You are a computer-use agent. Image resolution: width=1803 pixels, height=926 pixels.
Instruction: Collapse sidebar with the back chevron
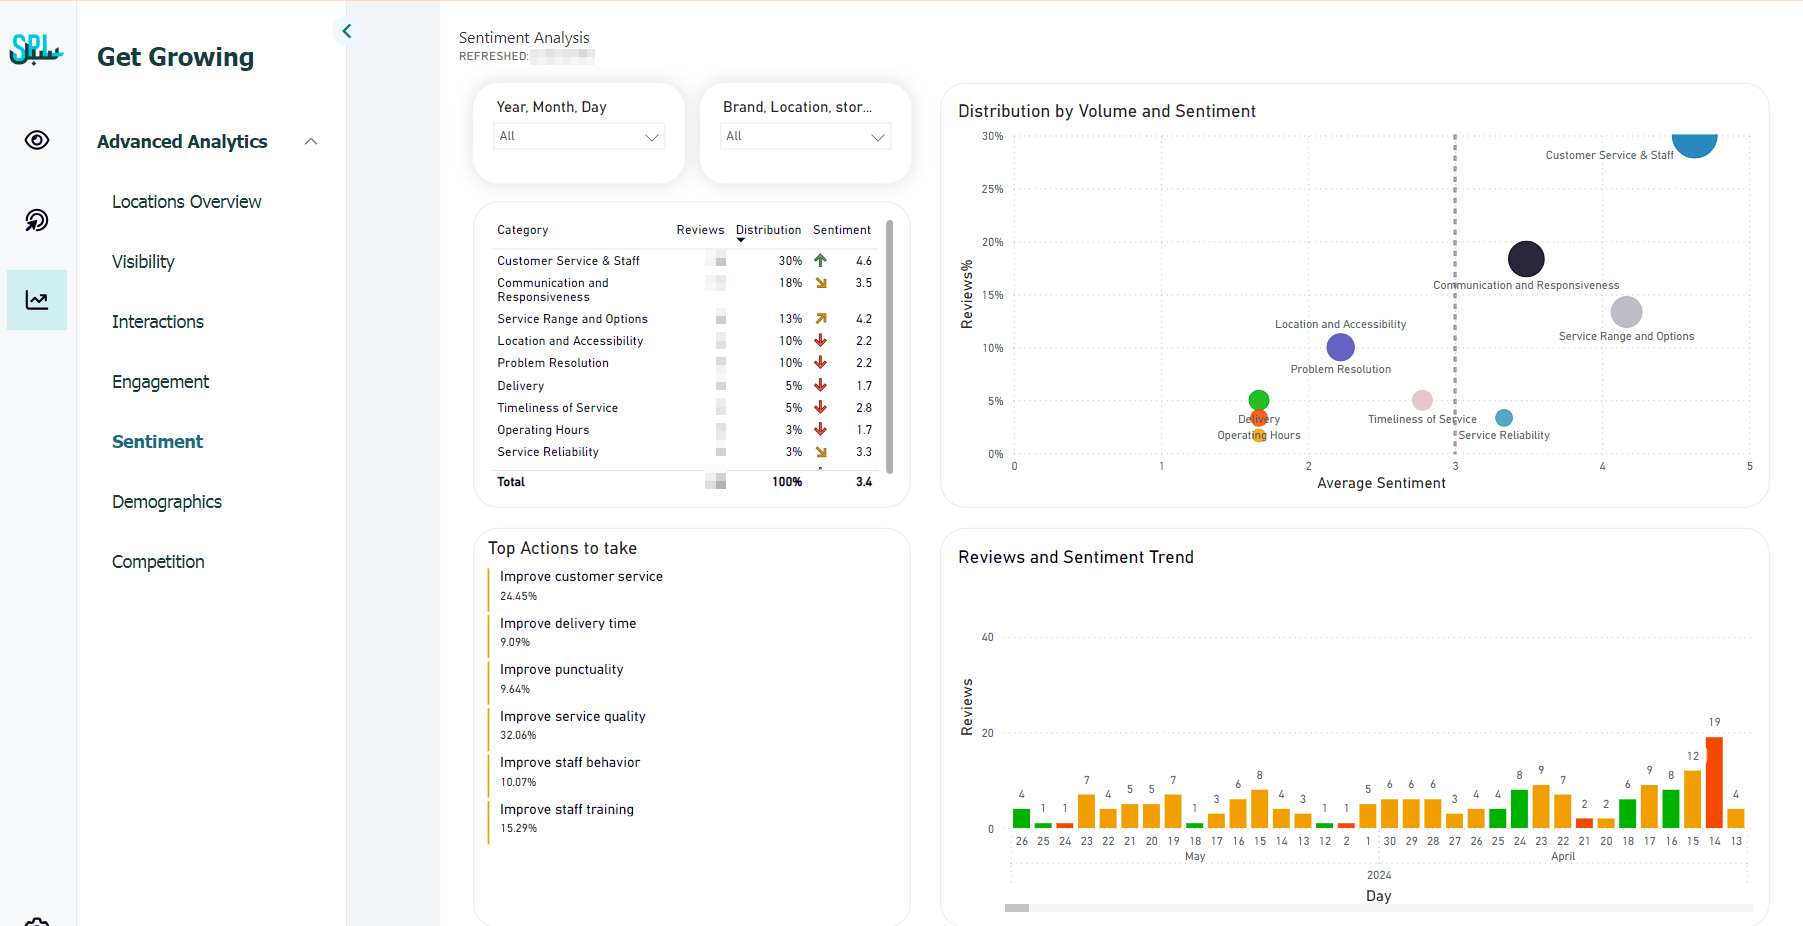[347, 31]
